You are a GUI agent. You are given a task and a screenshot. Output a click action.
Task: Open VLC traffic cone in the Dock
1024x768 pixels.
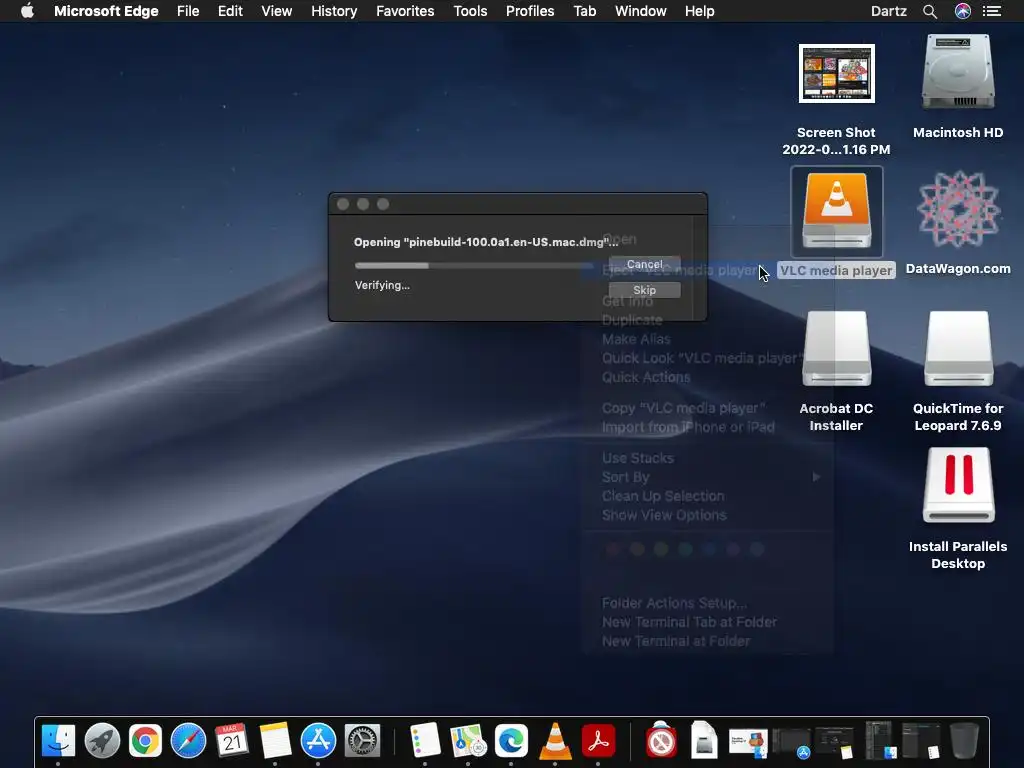555,741
